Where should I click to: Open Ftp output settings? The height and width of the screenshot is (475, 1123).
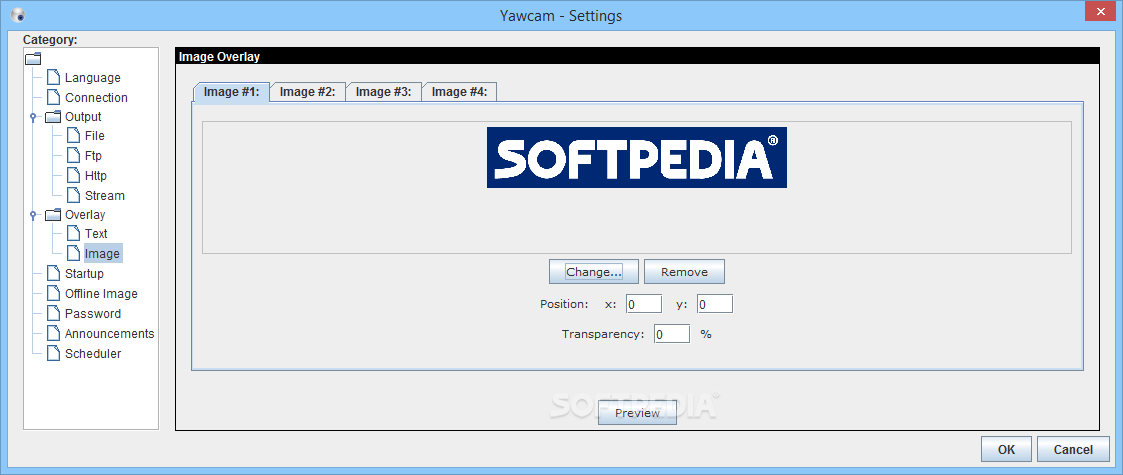[93, 156]
